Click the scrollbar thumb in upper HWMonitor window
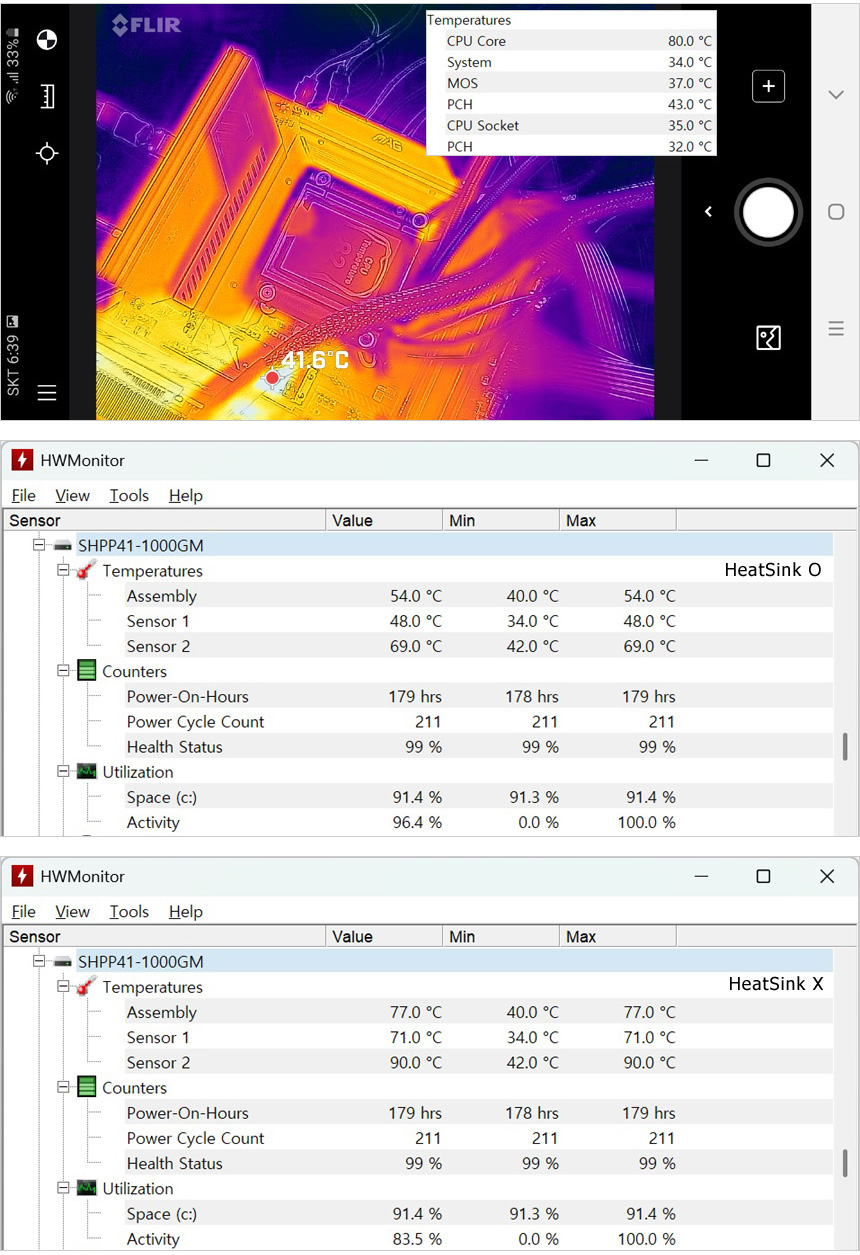Image resolution: width=860 pixels, height=1255 pixels. [x=847, y=746]
